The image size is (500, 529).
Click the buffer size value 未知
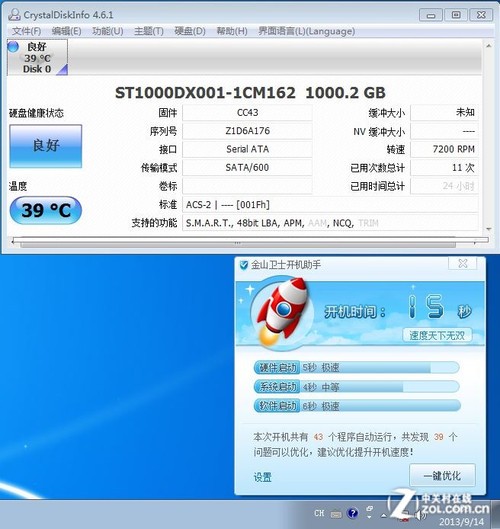[x=444, y=113]
